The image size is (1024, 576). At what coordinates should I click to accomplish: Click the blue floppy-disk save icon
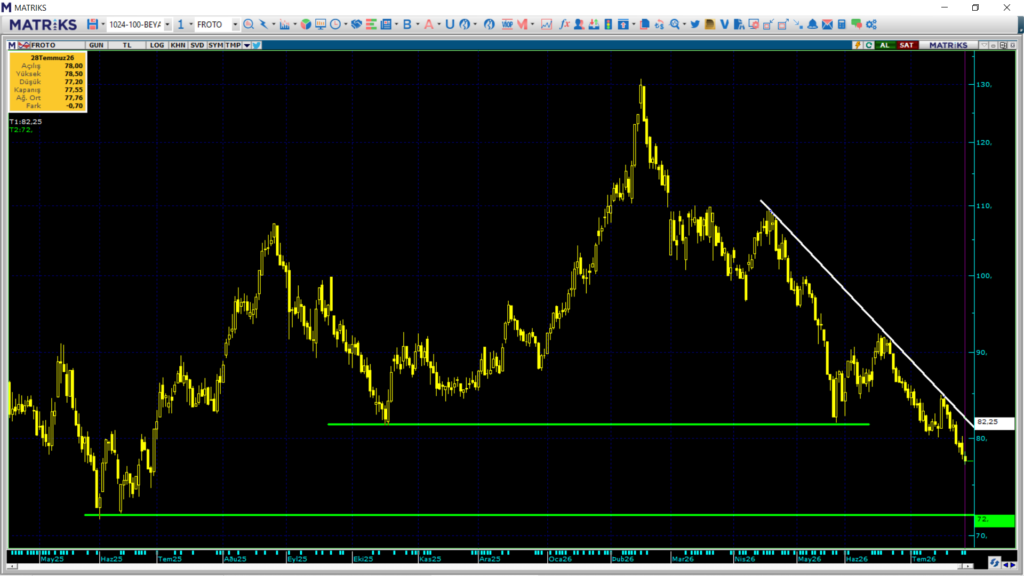tap(92, 24)
